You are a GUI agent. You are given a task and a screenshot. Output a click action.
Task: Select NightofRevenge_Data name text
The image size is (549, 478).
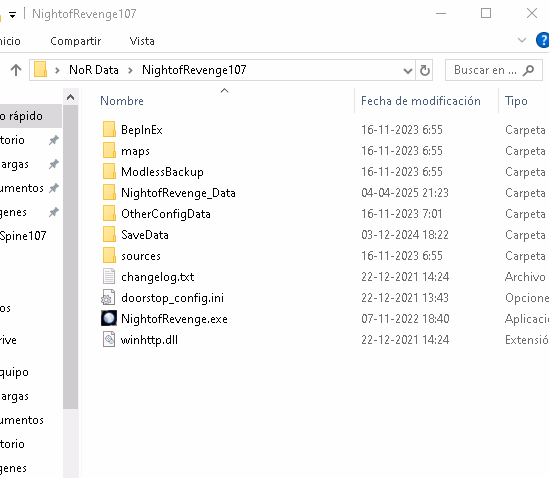point(178,193)
